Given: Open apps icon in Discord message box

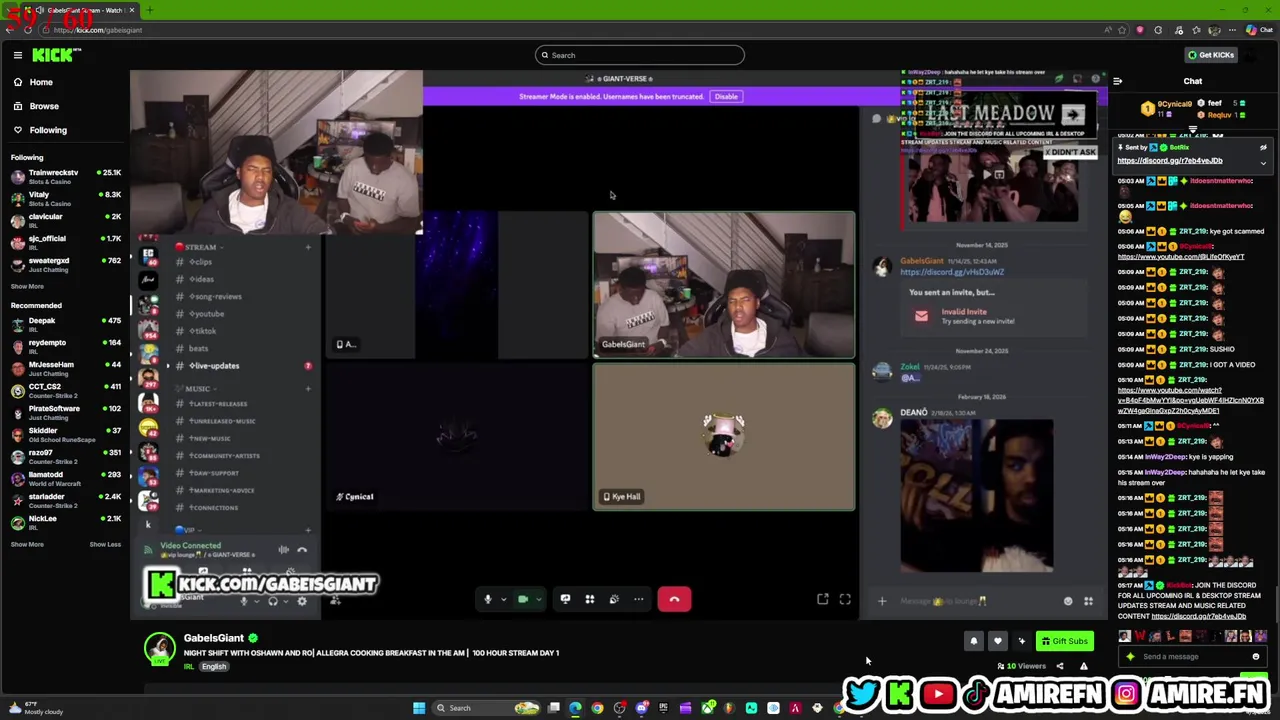Looking at the screenshot, I should coord(1088,601).
